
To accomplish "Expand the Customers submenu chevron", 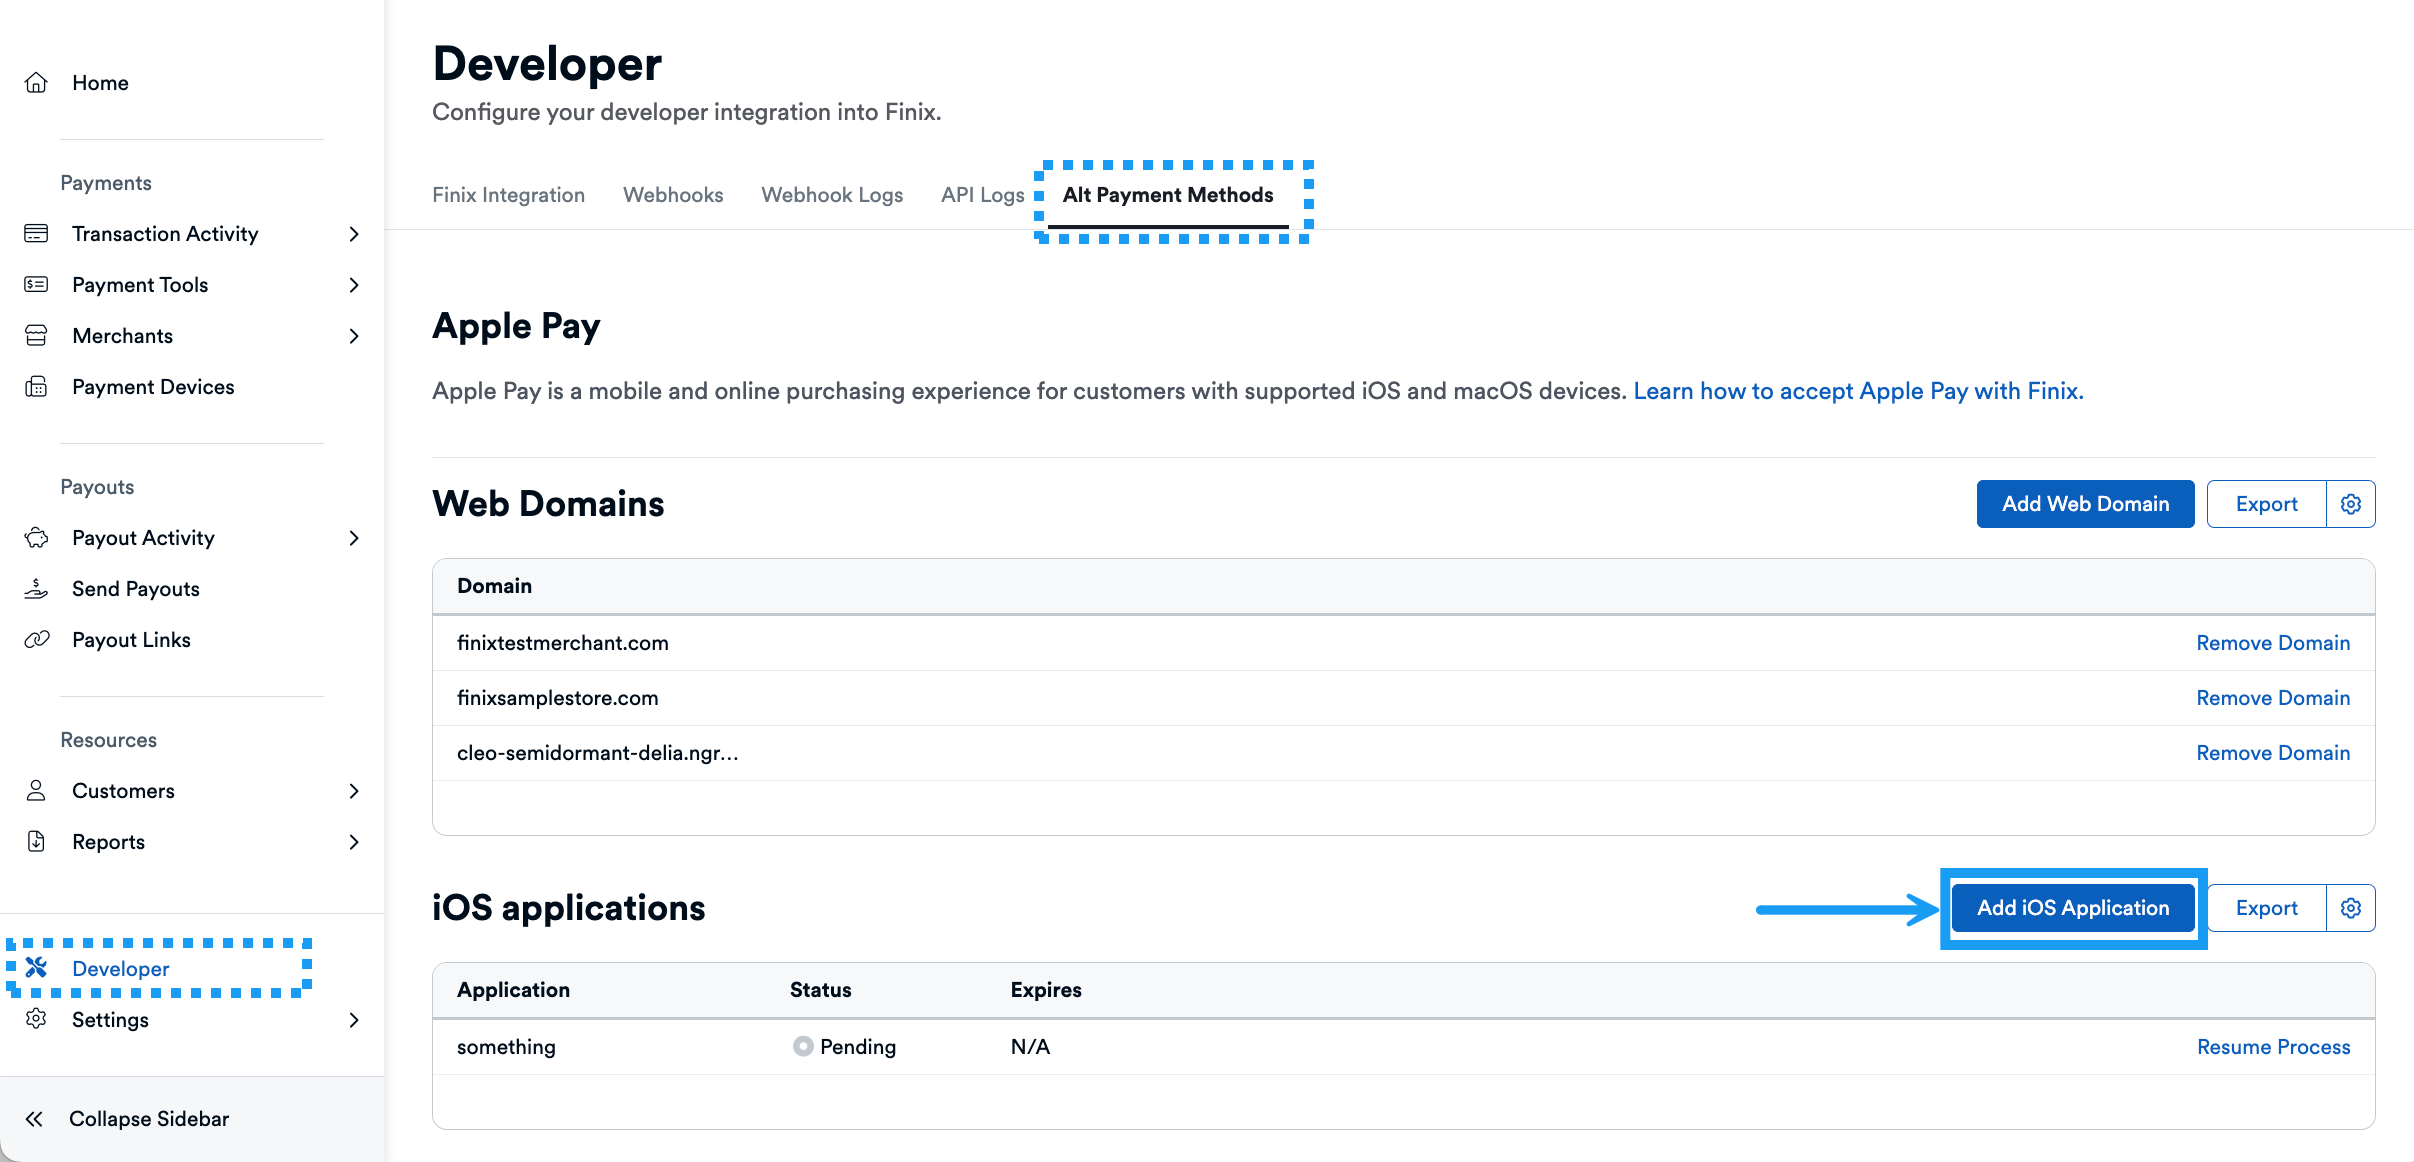I will [354, 791].
